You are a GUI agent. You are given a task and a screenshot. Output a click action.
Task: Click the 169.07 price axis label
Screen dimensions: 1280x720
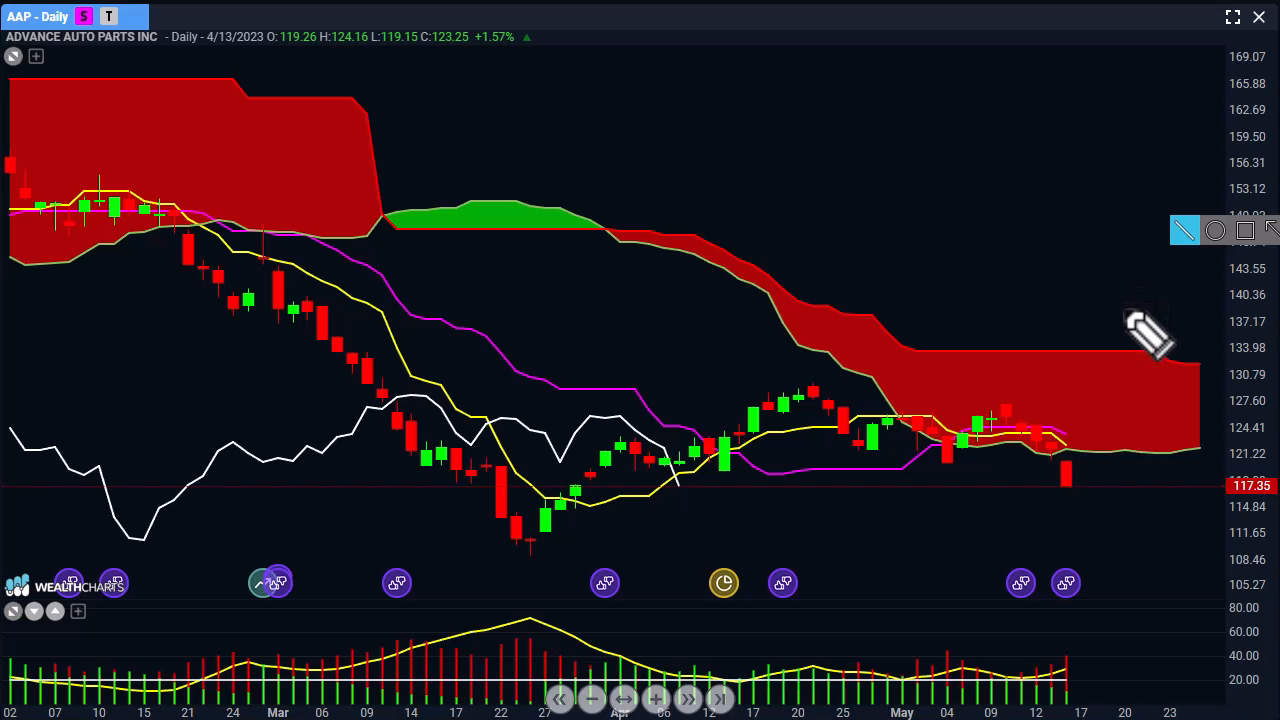tap(1247, 57)
